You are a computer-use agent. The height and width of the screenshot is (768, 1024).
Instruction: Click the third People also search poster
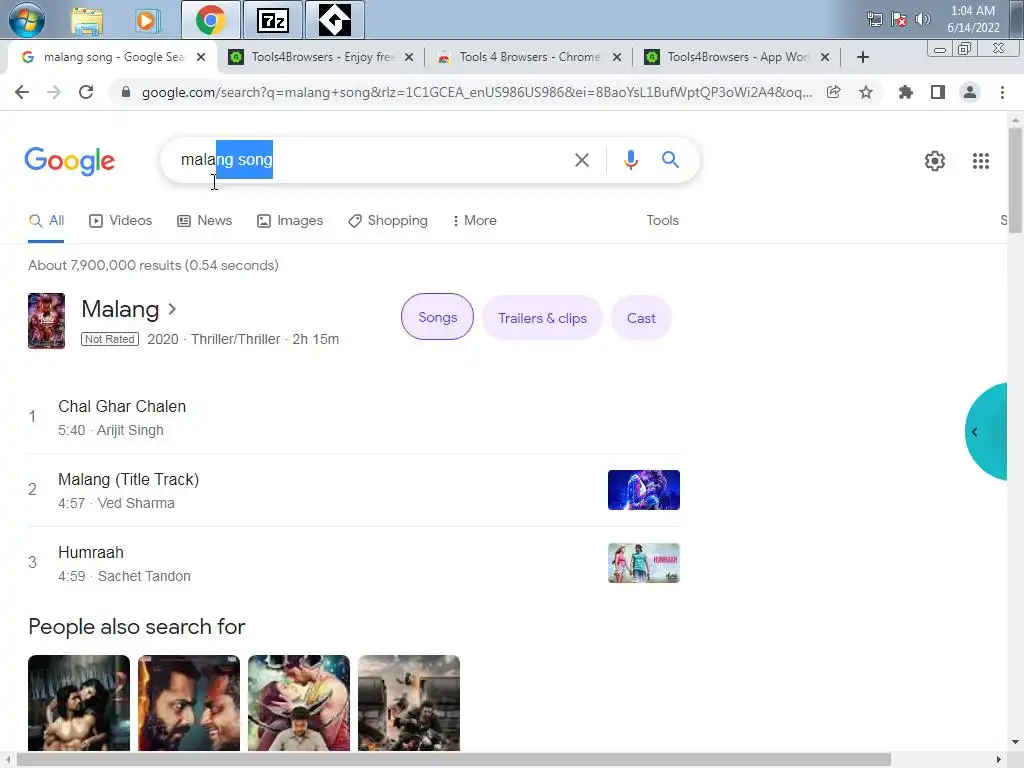299,703
